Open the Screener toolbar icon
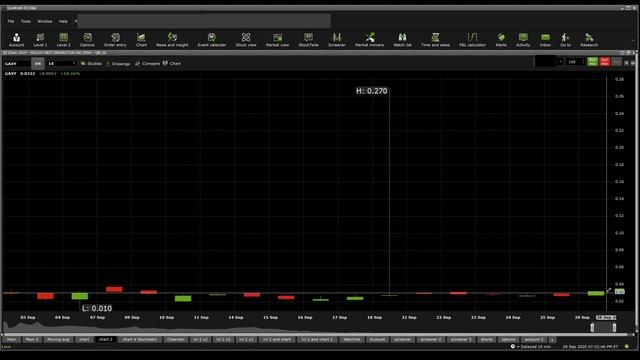640x360 pixels. tap(337, 40)
